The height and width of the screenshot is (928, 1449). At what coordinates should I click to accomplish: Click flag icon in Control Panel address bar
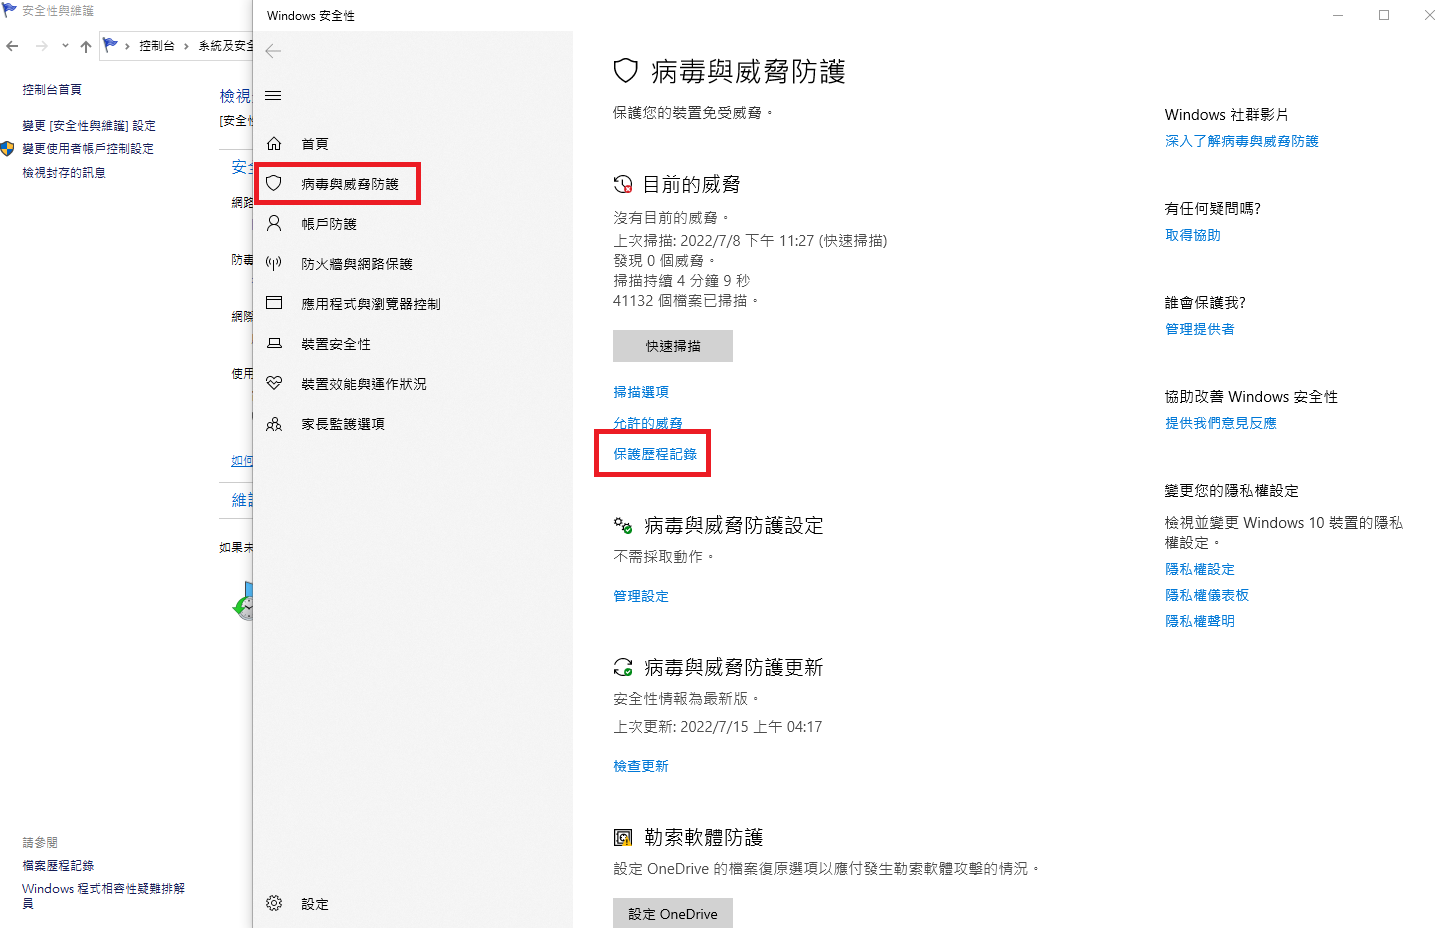111,45
